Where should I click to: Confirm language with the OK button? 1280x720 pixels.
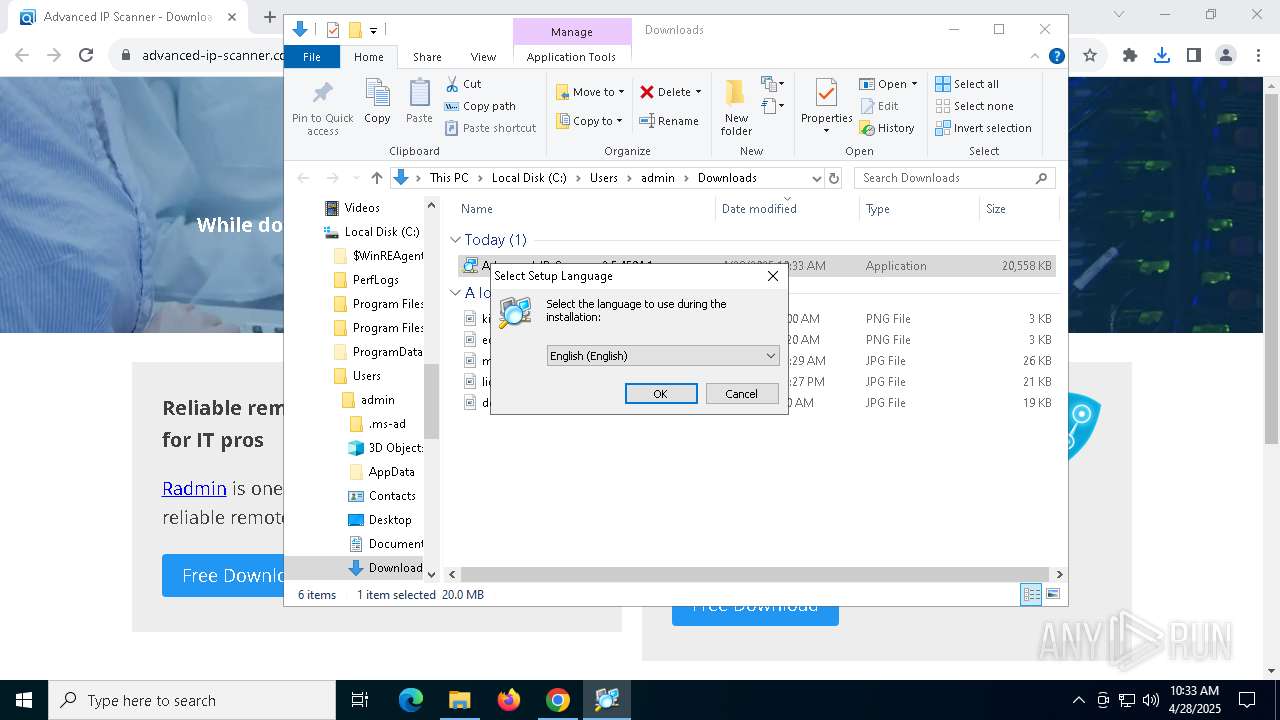coord(661,394)
